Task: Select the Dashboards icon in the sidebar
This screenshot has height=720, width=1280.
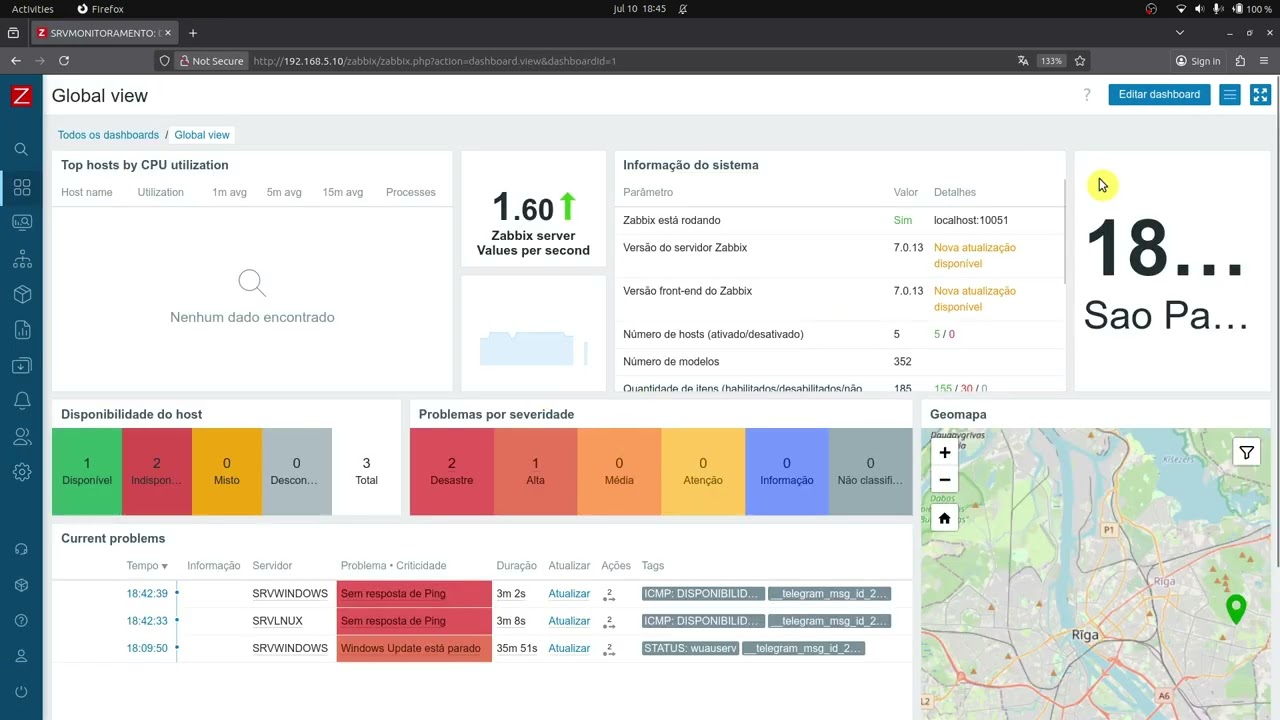Action: coord(21,187)
